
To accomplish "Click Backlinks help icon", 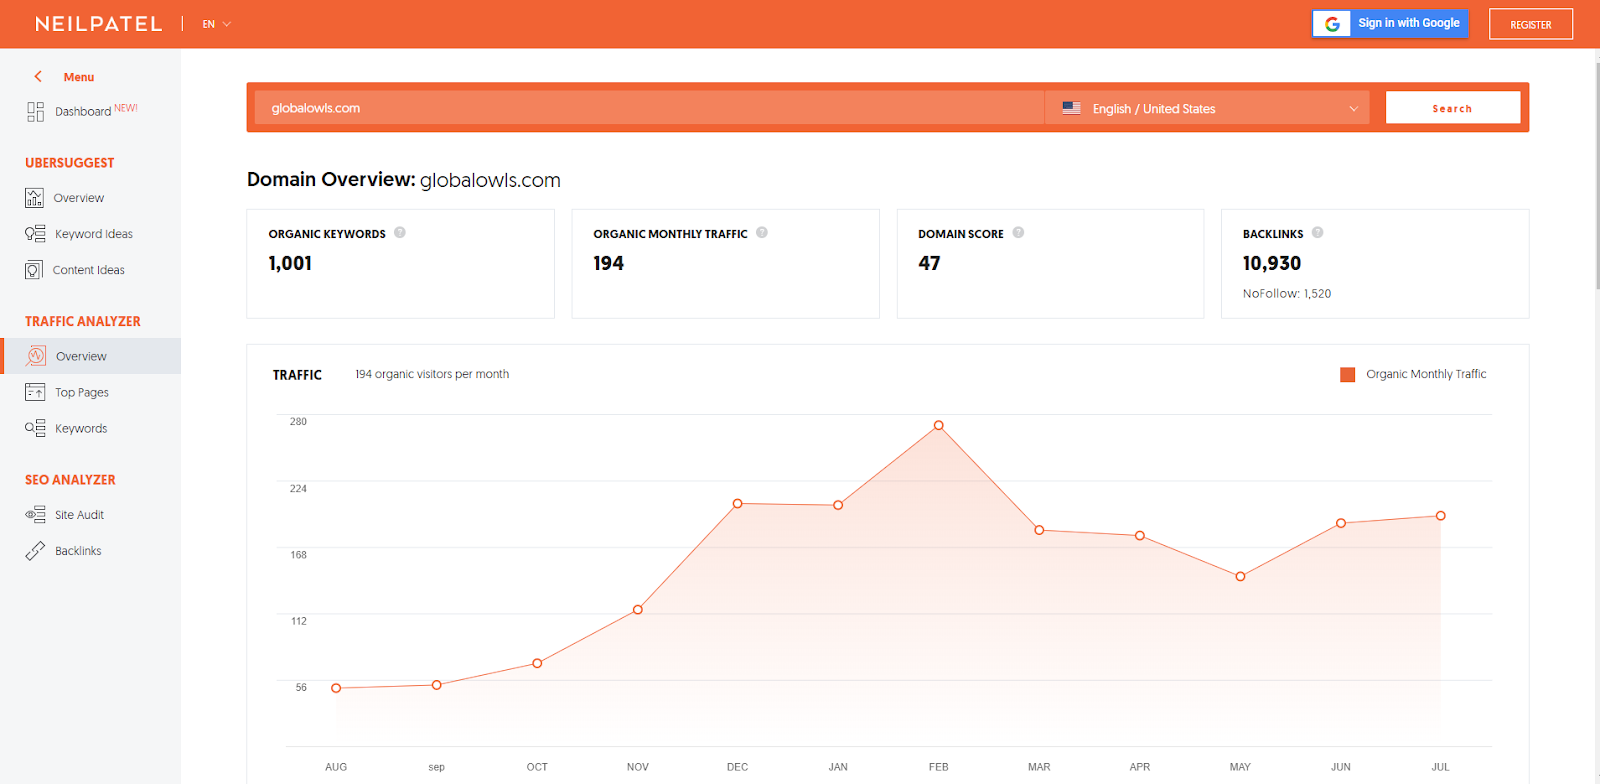I will click(1318, 232).
